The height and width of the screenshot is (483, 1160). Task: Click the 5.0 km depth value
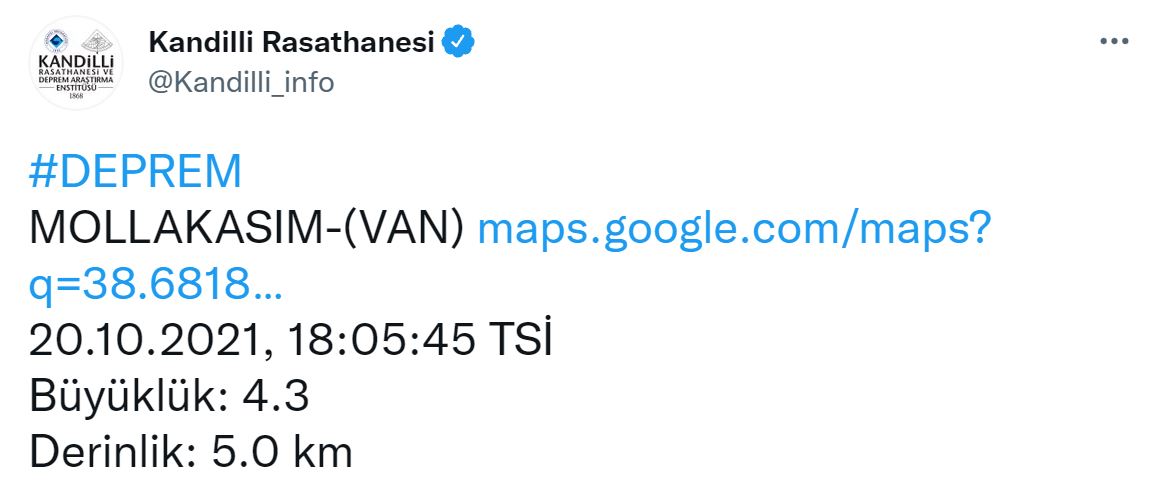(282, 452)
